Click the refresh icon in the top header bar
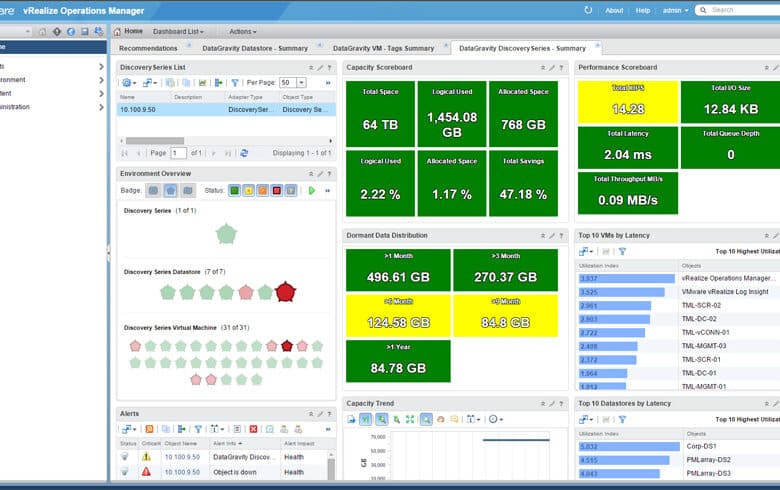 click(x=588, y=10)
